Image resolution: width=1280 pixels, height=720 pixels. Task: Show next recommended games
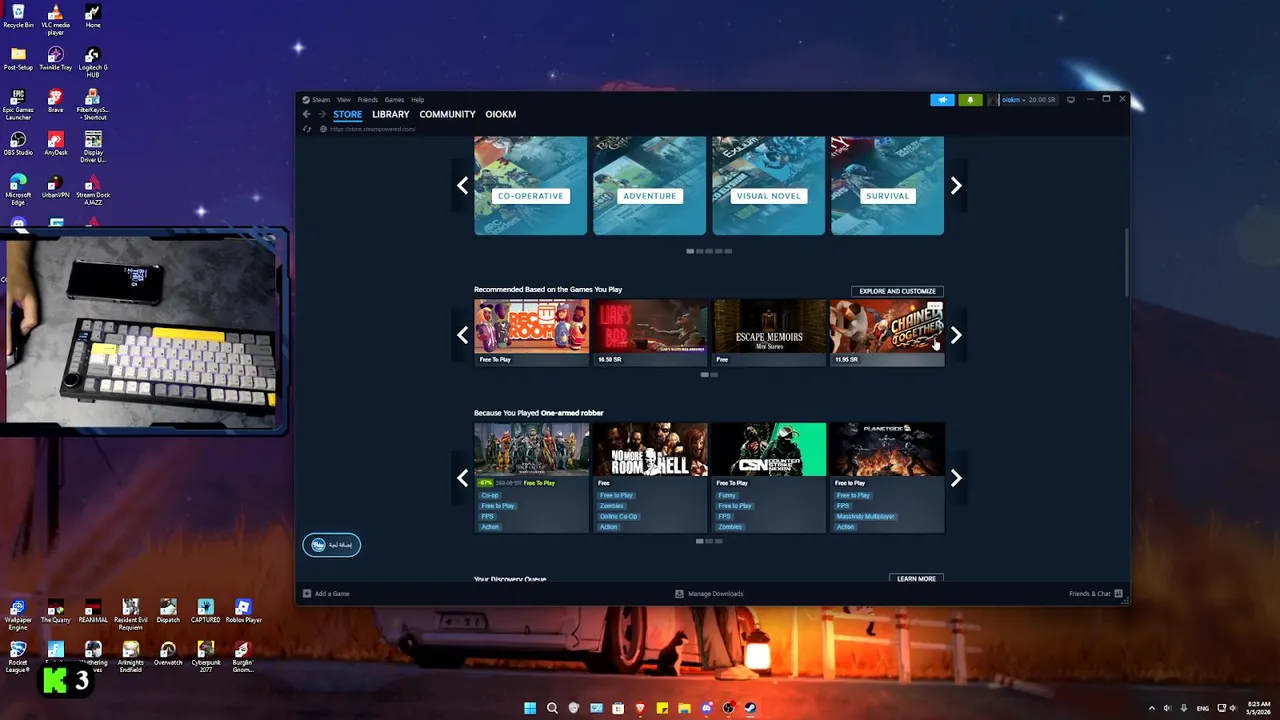point(956,336)
